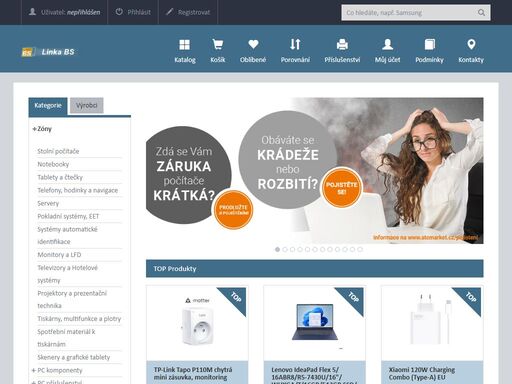The height and width of the screenshot is (384, 512).
Task: Expand the PC komponenty category
Action: (x=57, y=370)
